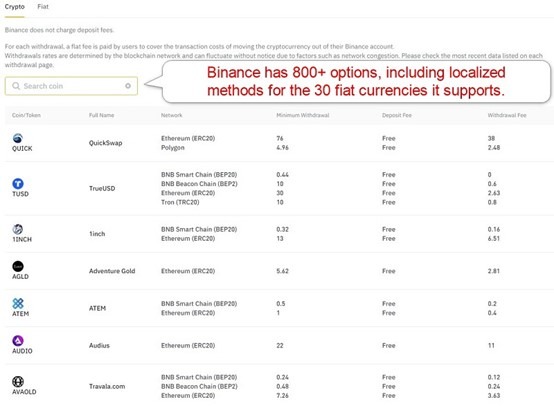
Task: Click BNB Smart Chain (BEP20) in 1inch row
Action: 199,229
